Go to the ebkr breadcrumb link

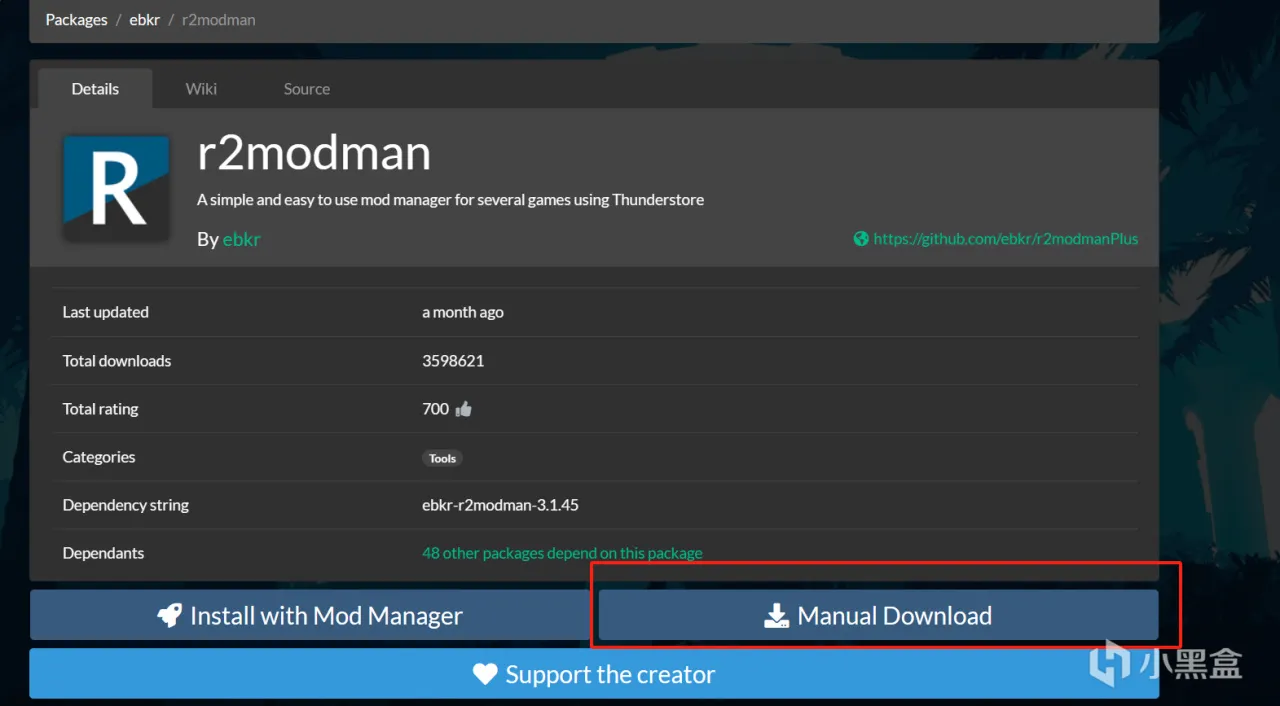145,20
